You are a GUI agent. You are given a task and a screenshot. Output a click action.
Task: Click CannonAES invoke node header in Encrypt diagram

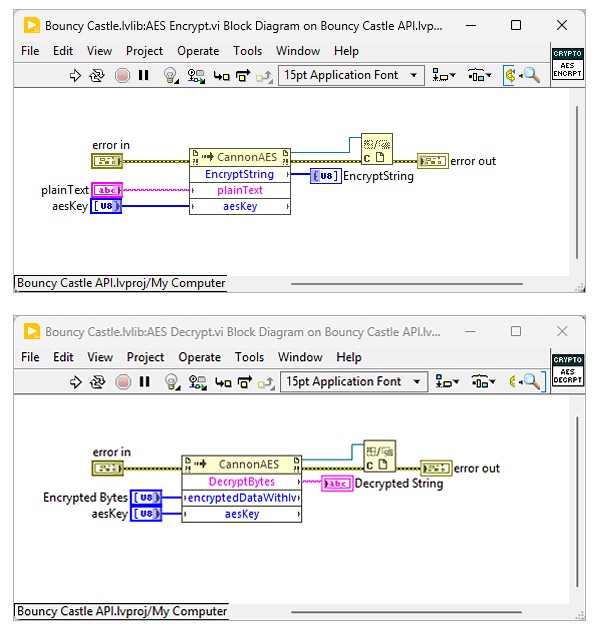240,157
